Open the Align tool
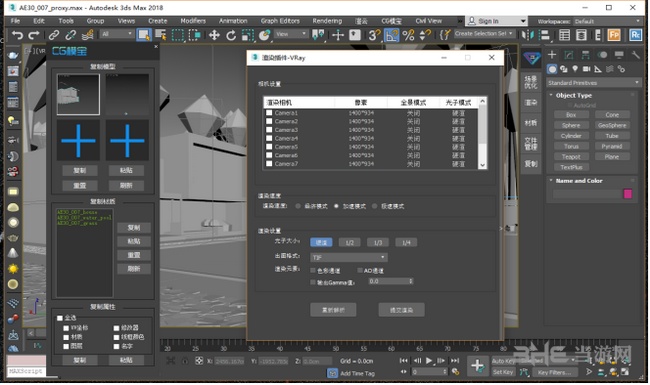 coord(544,35)
